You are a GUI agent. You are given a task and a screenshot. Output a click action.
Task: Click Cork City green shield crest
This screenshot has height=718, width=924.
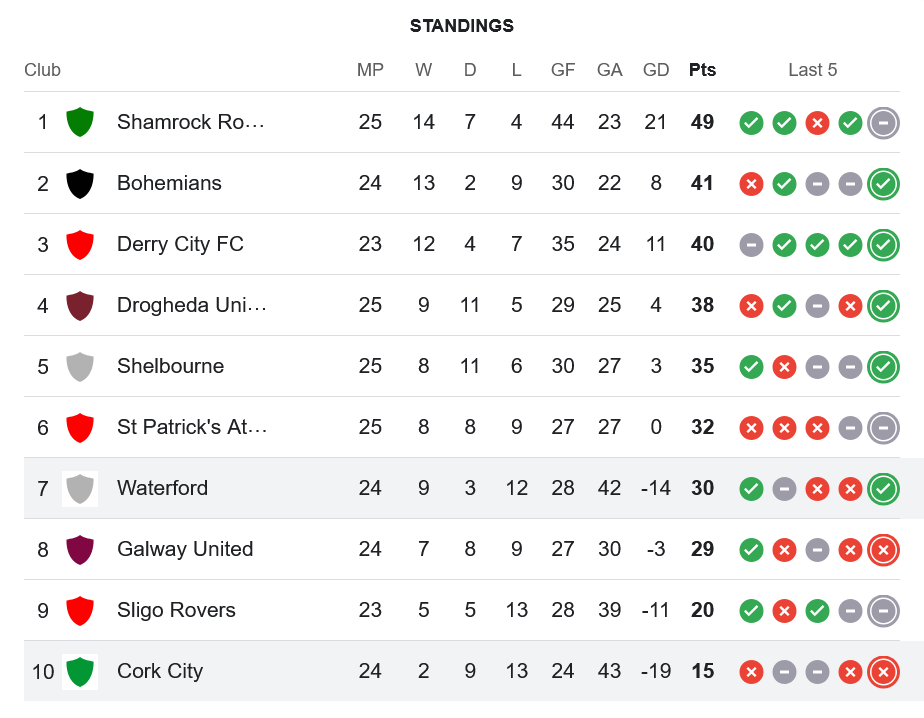pos(80,671)
